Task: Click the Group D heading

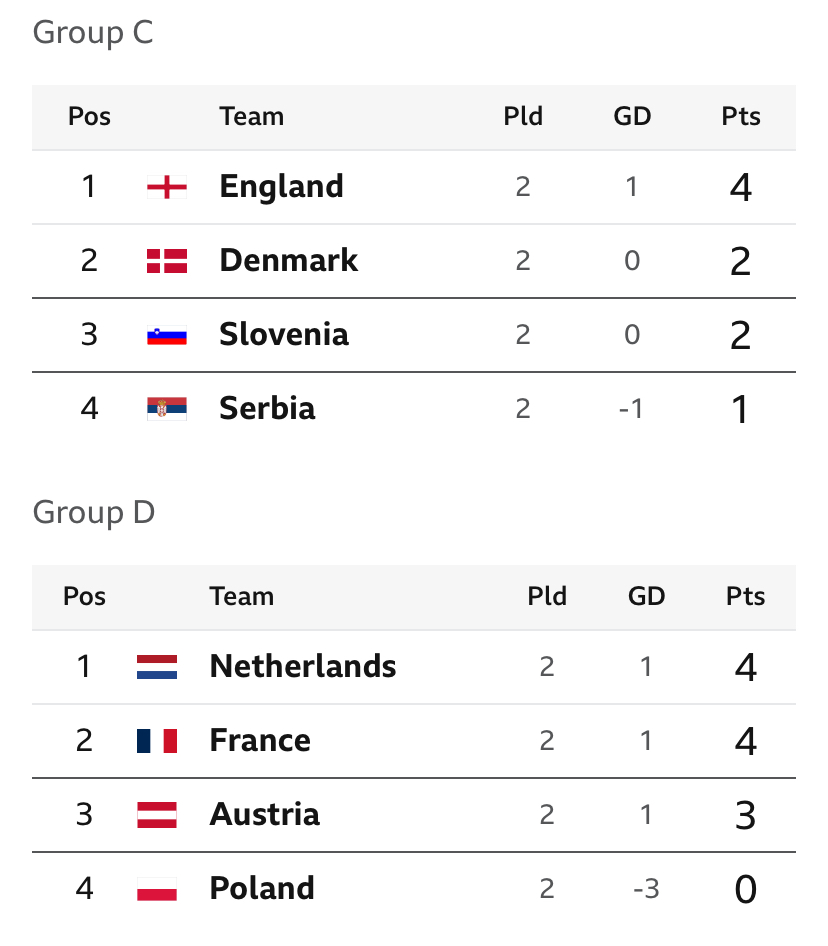Action: [x=94, y=513]
